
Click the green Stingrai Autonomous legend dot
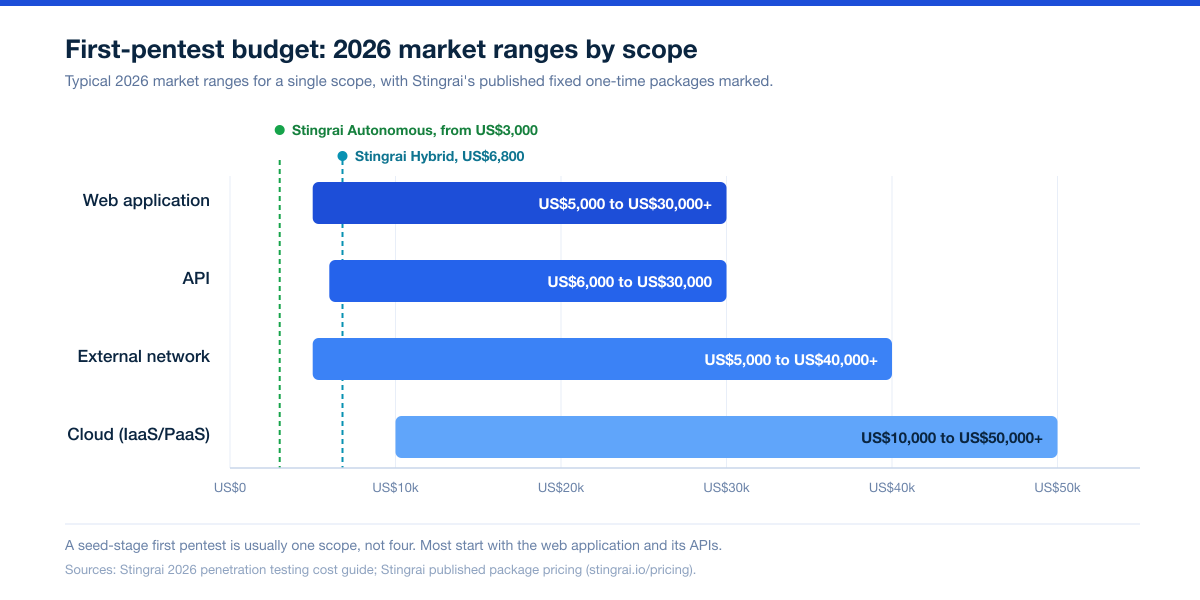point(280,130)
